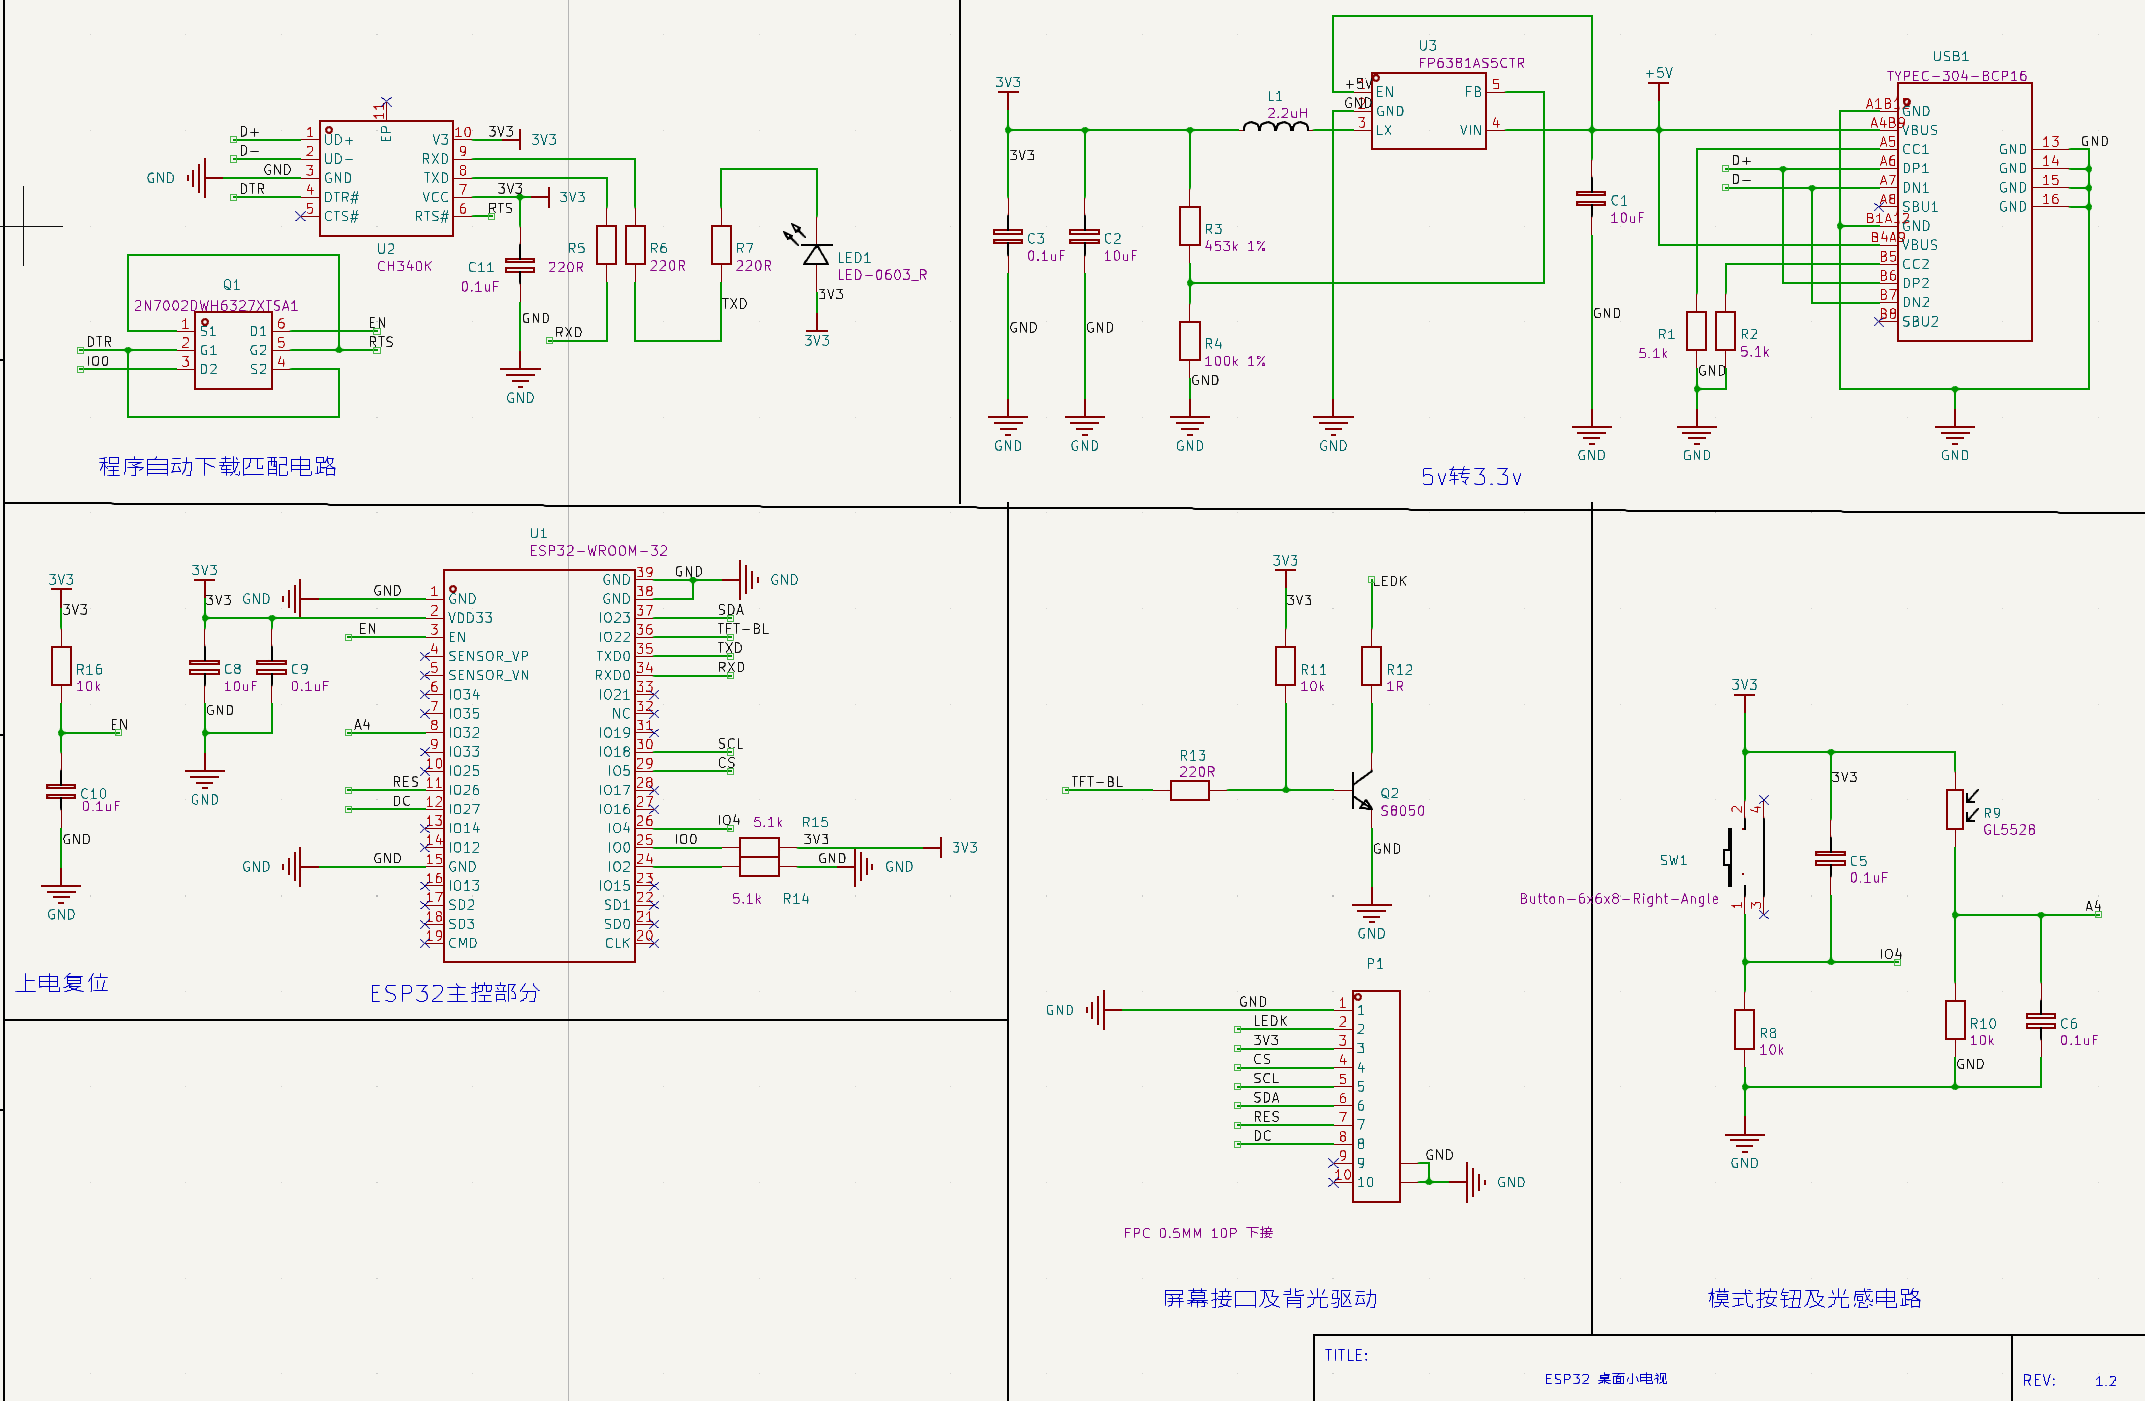Viewport: 2145px width, 1401px height.
Task: Click the P1 FPC connector symbol
Action: pos(1376,1096)
